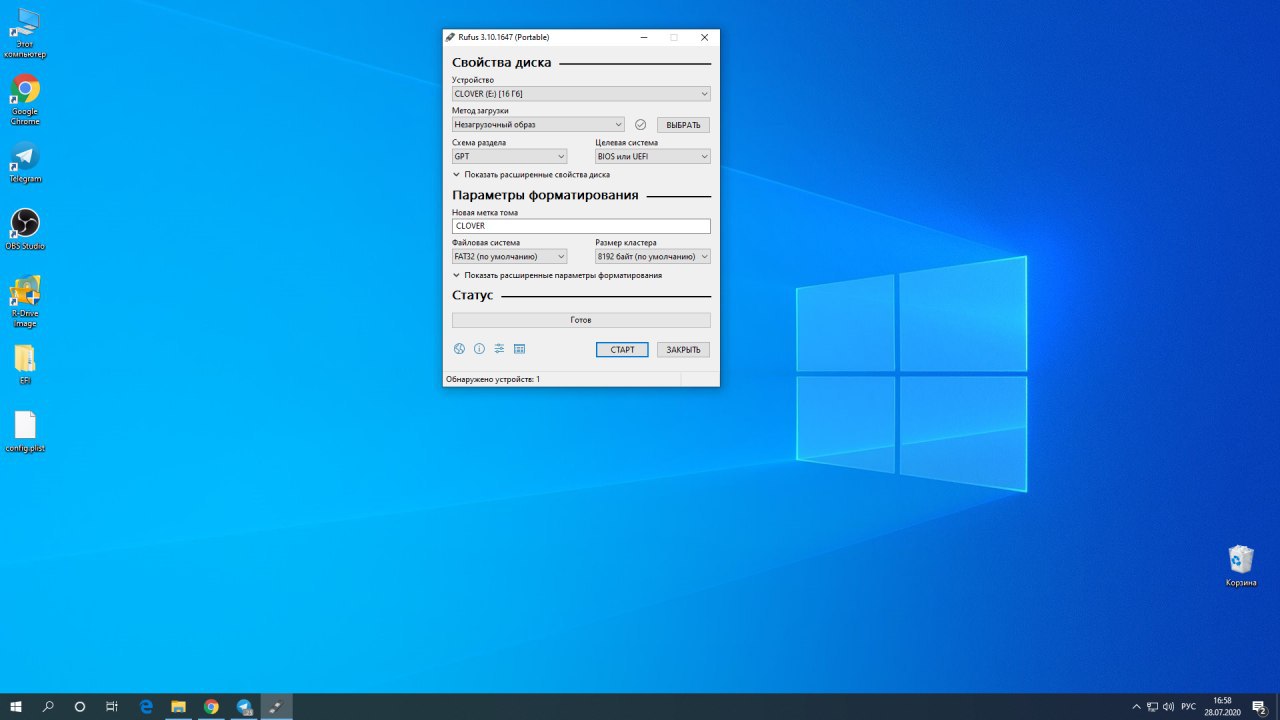Open Файловая система FAT32 dropdown
Image resolution: width=1280 pixels, height=720 pixels.
click(x=509, y=256)
